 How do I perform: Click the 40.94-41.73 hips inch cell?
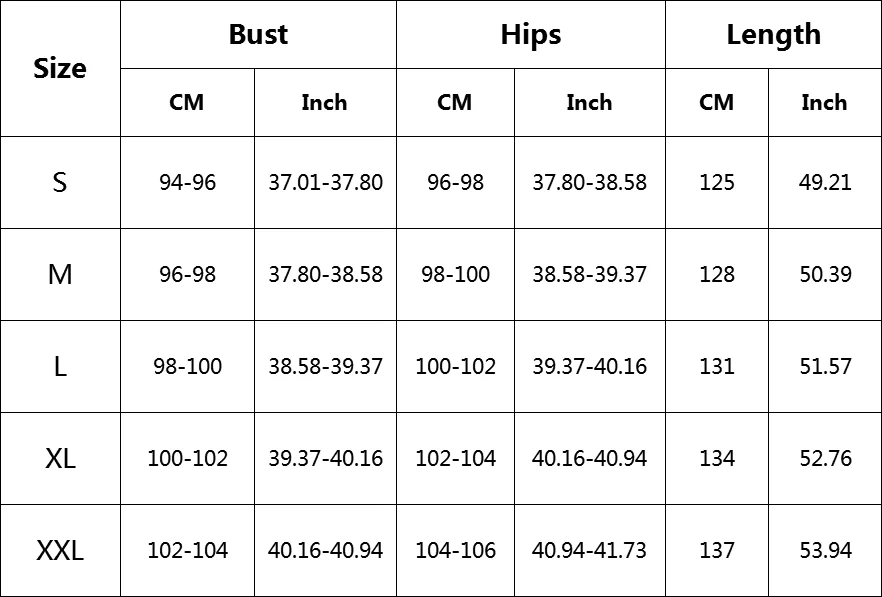[589, 550]
